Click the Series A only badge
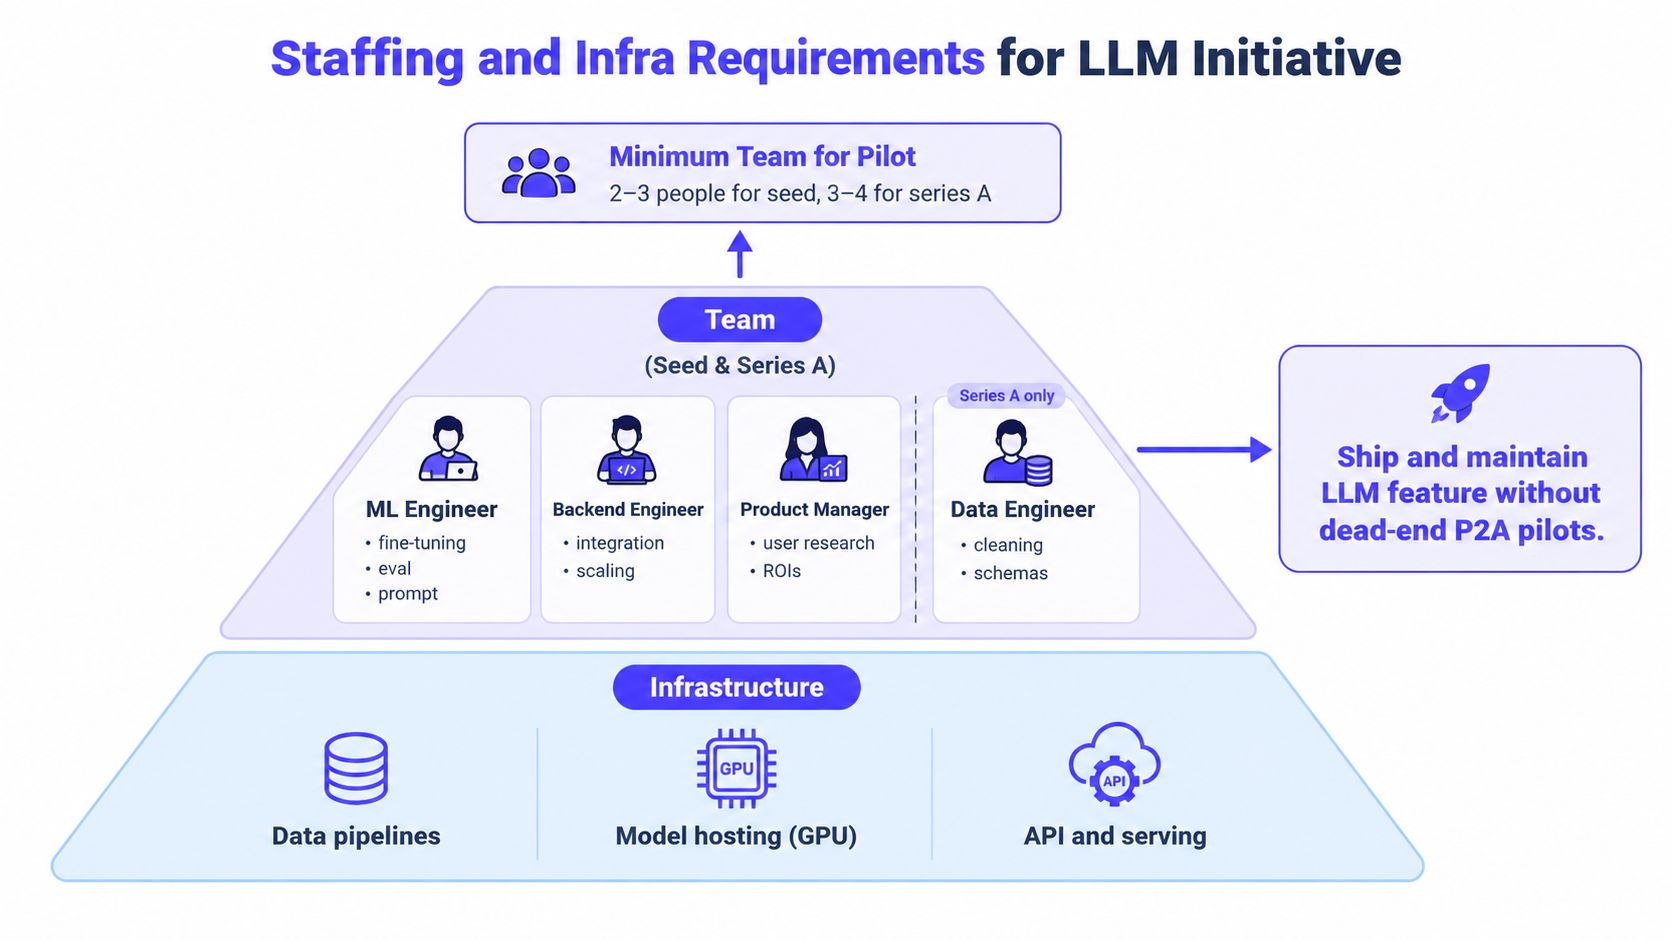 point(1006,396)
